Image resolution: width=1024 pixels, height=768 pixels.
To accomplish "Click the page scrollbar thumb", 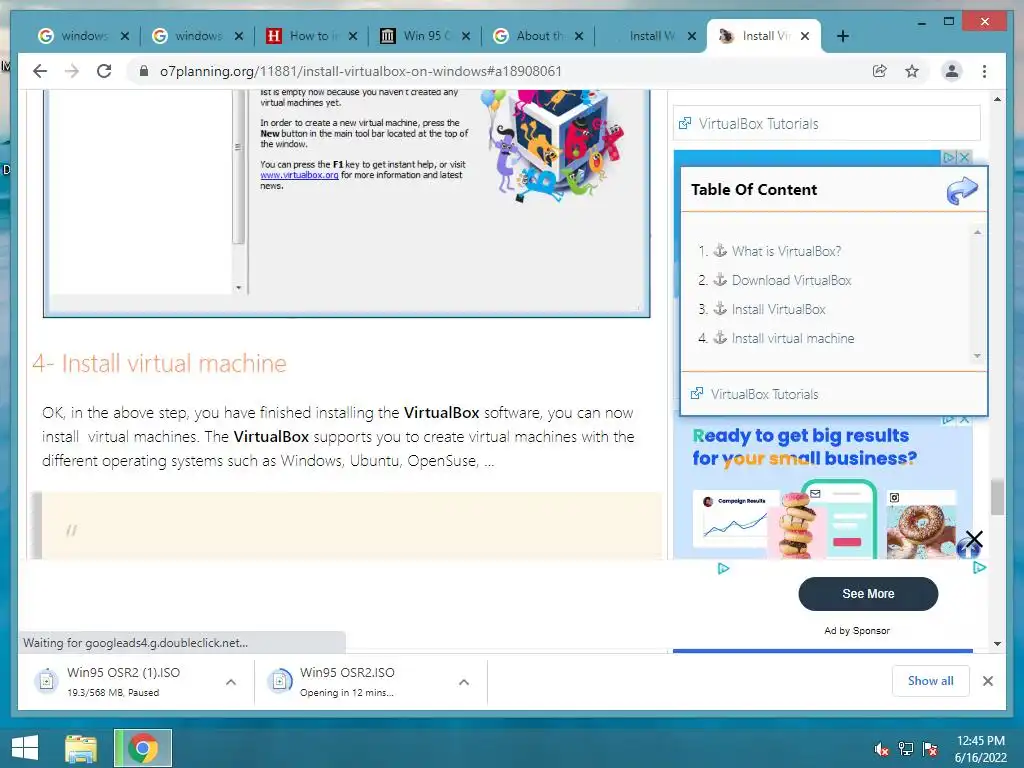I will click(x=997, y=497).
